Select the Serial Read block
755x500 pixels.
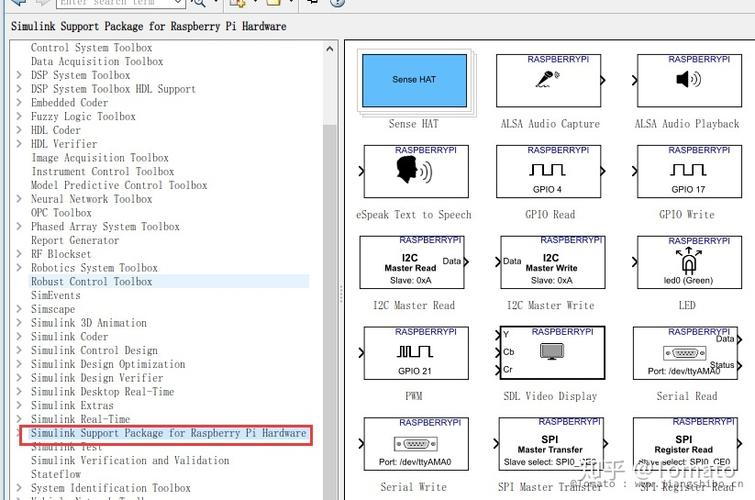685,353
